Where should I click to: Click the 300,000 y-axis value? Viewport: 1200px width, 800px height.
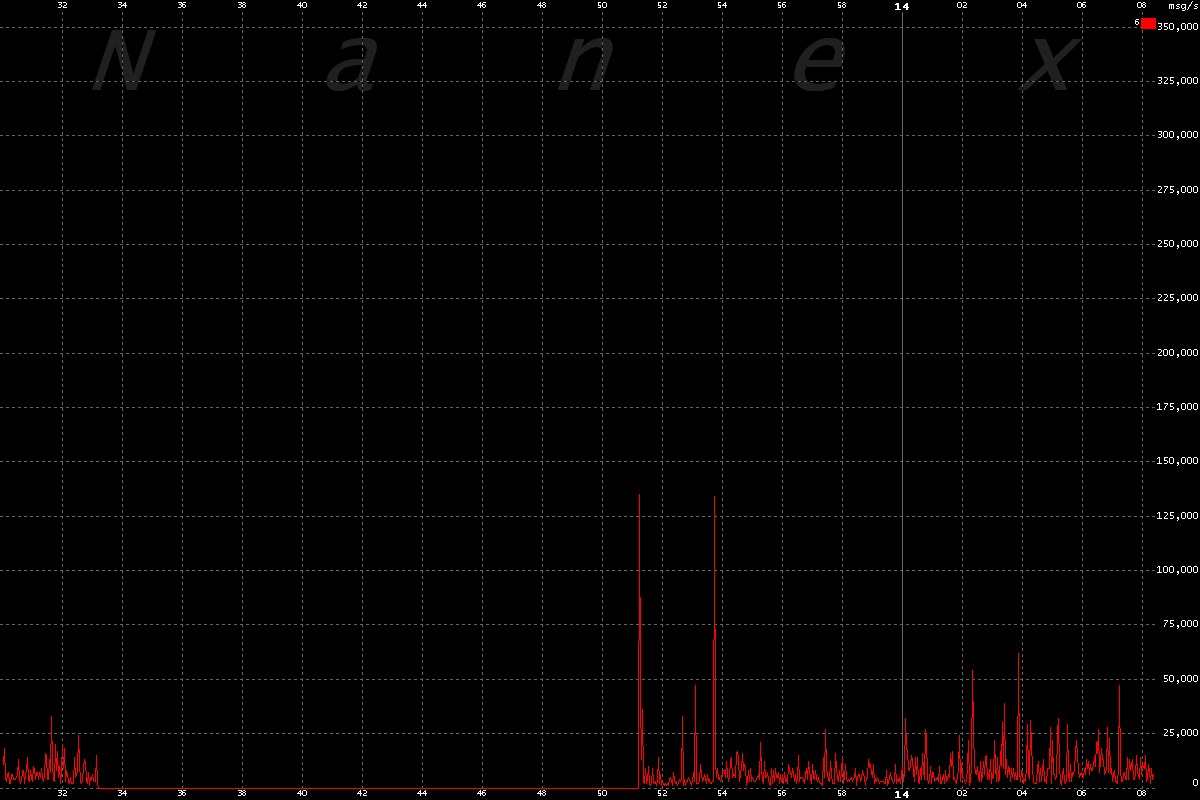pyautogui.click(x=1176, y=135)
